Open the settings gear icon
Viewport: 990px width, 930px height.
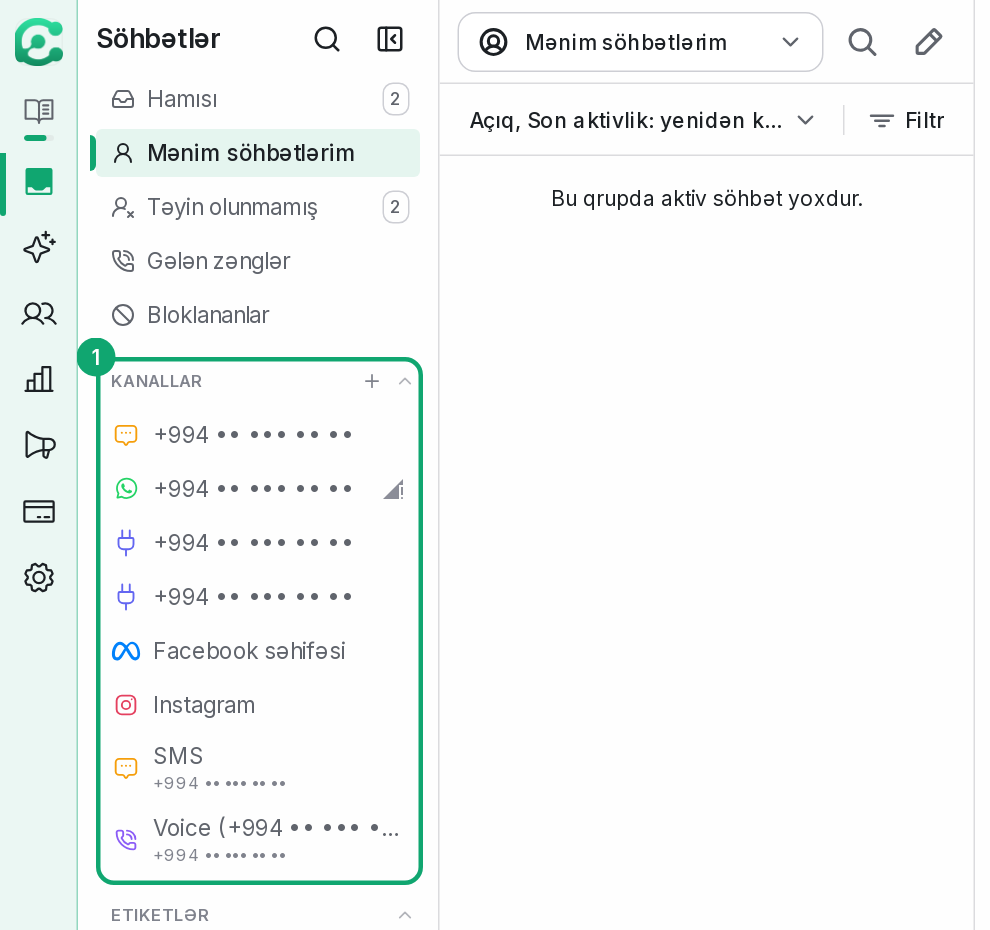(x=39, y=577)
